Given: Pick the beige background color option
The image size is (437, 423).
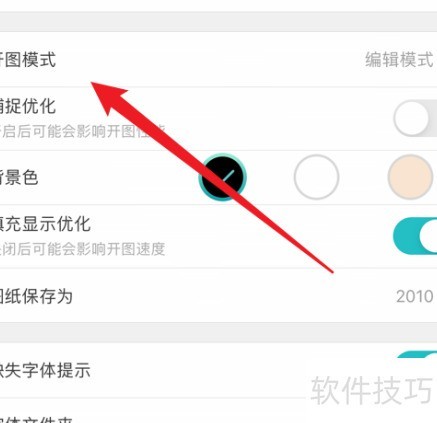Looking at the screenshot, I should coord(410,177).
